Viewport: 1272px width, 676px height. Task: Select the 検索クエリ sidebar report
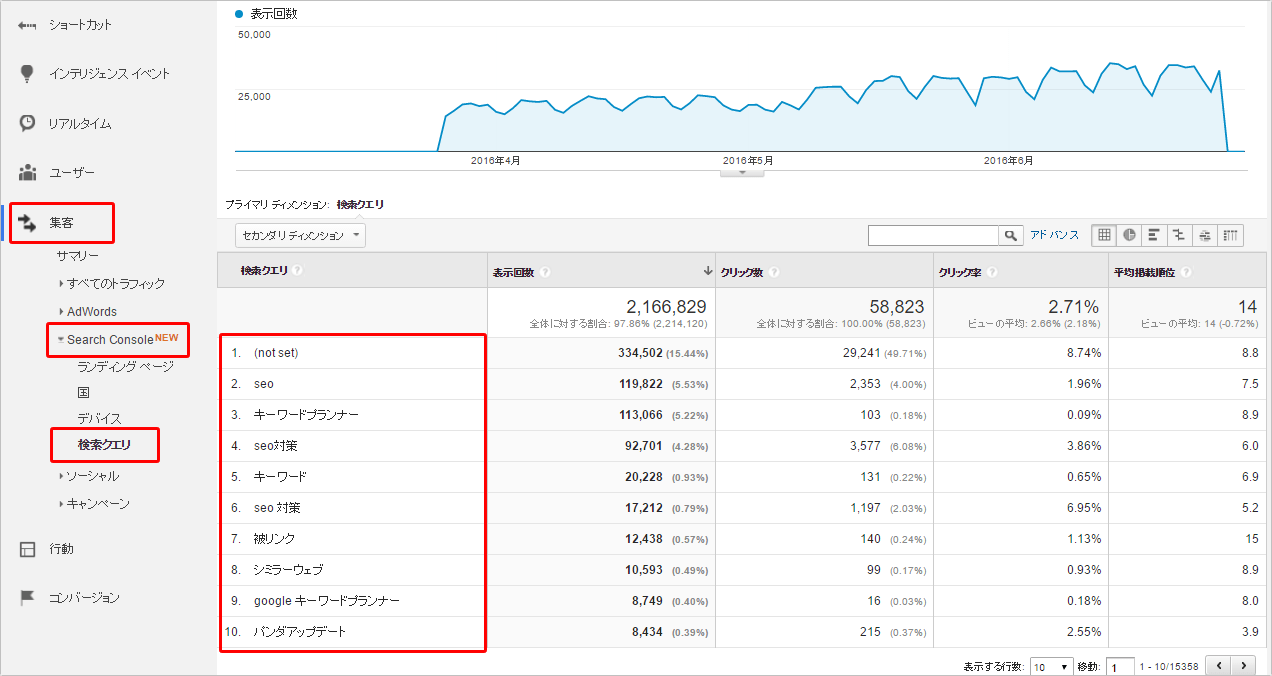coord(105,445)
